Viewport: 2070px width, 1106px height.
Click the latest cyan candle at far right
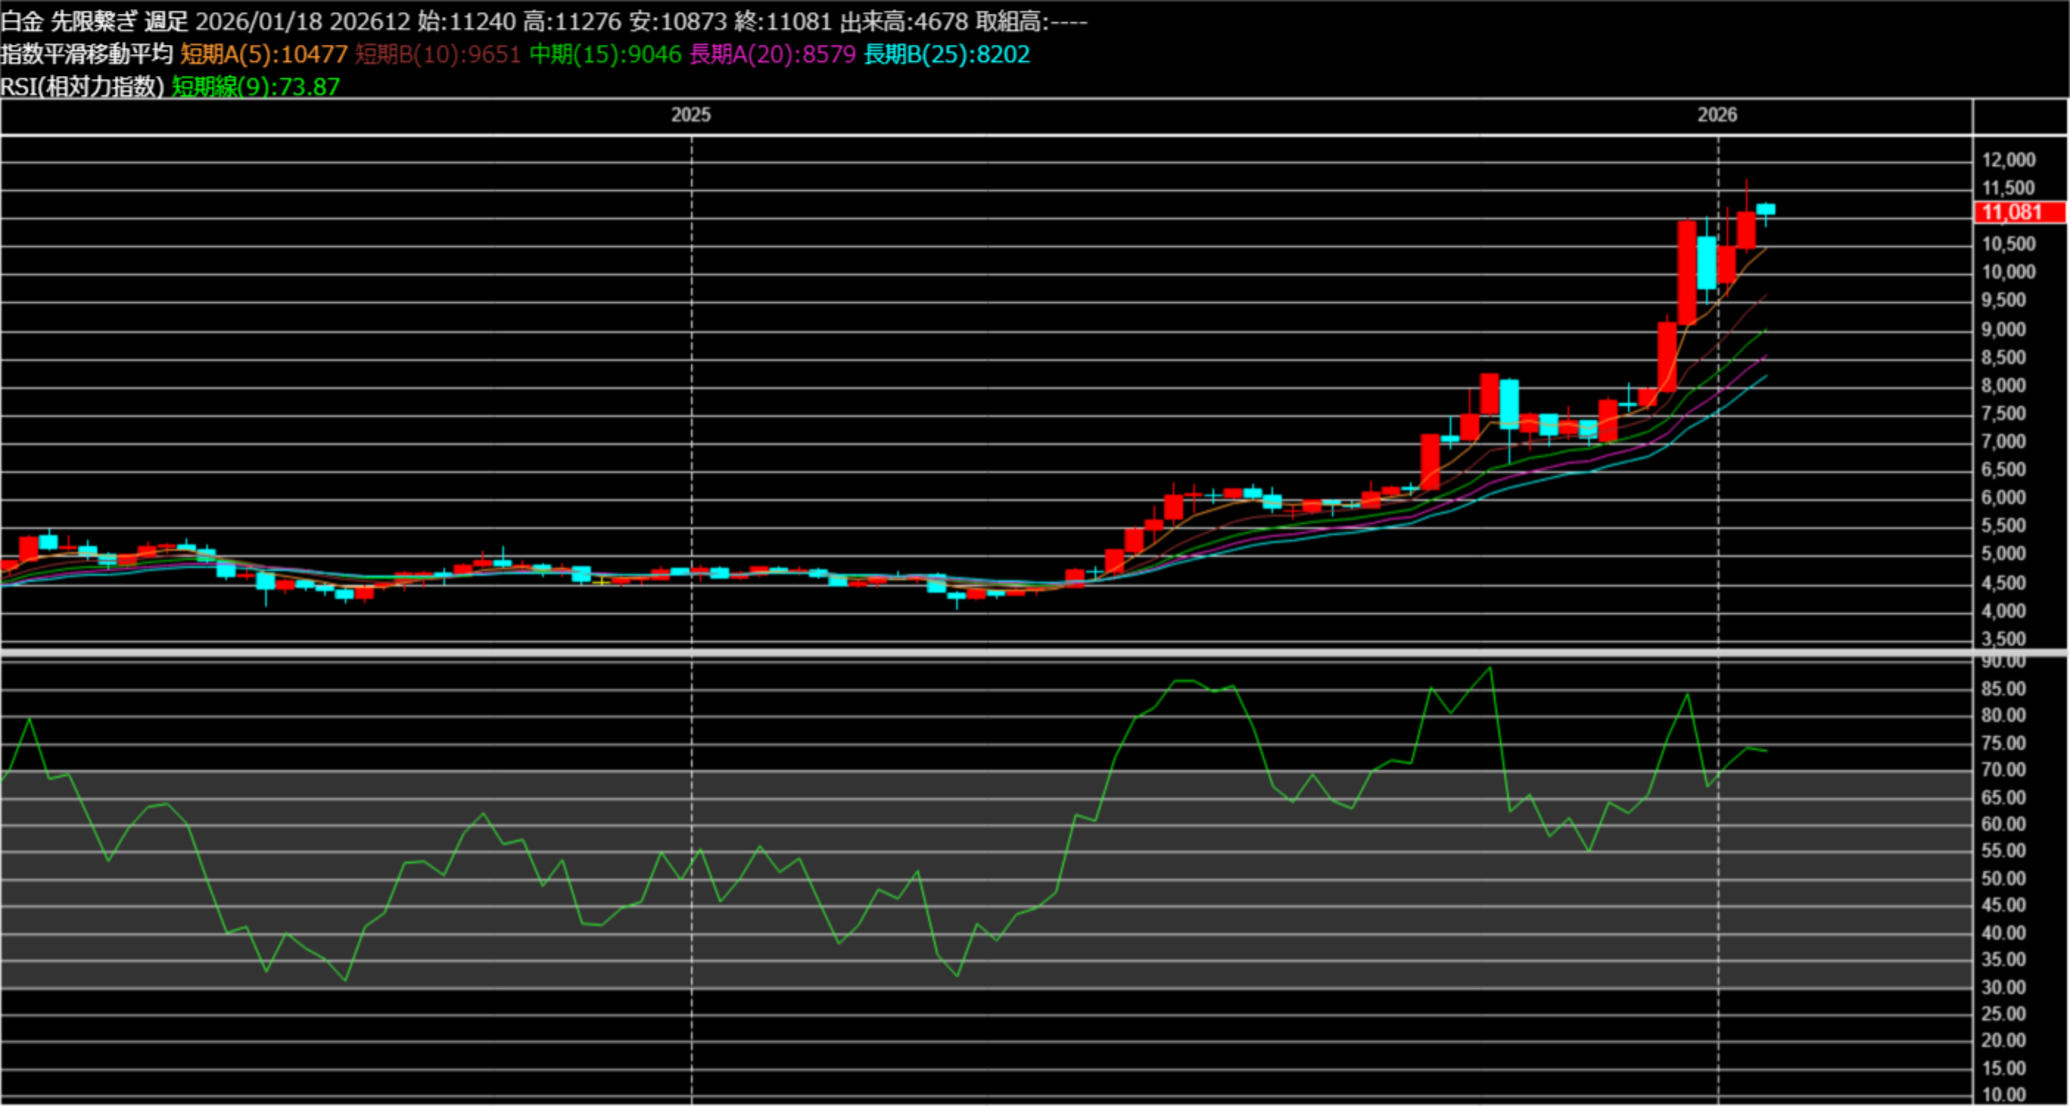point(1765,209)
